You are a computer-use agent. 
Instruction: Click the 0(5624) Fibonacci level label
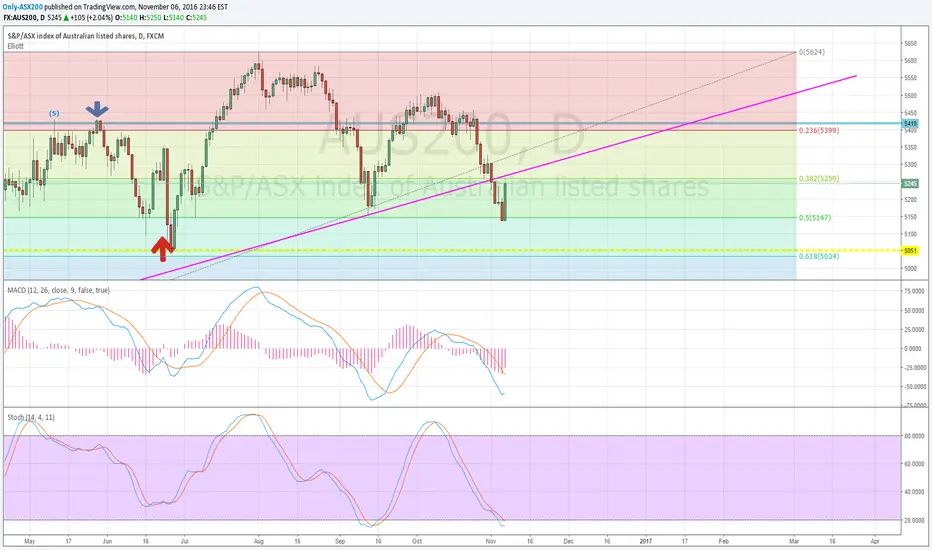811,52
